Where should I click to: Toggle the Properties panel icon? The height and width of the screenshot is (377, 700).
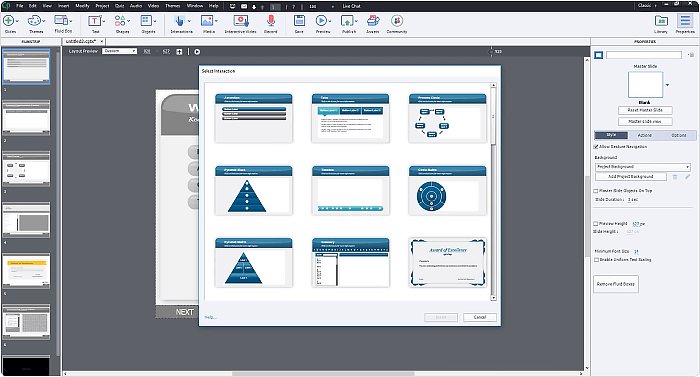pyautogui.click(x=685, y=21)
